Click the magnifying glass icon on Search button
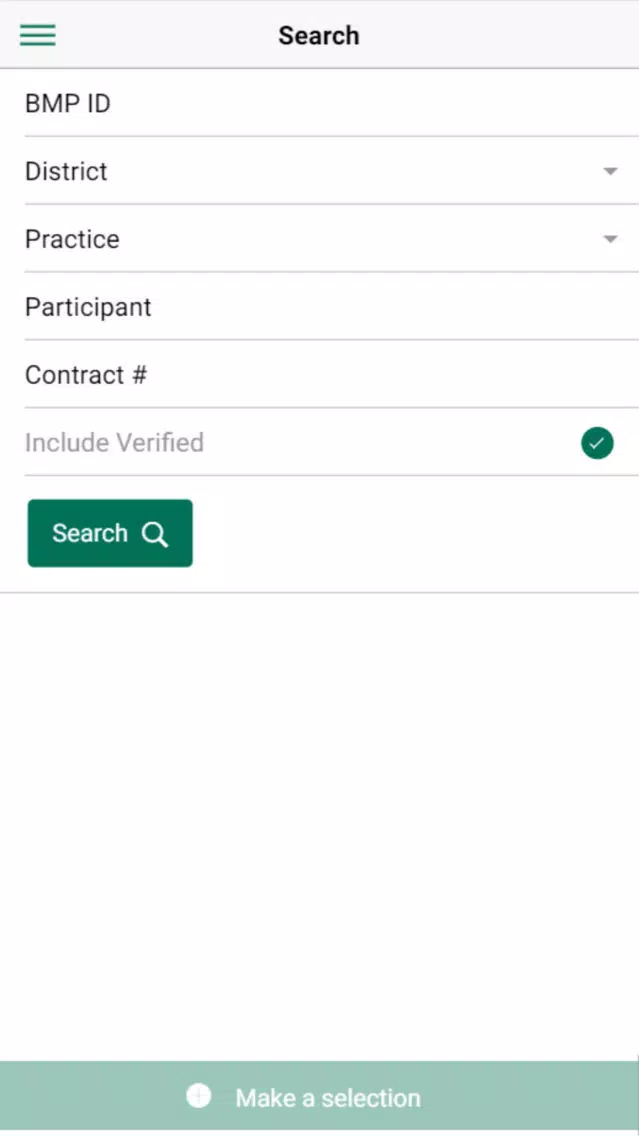 (155, 534)
